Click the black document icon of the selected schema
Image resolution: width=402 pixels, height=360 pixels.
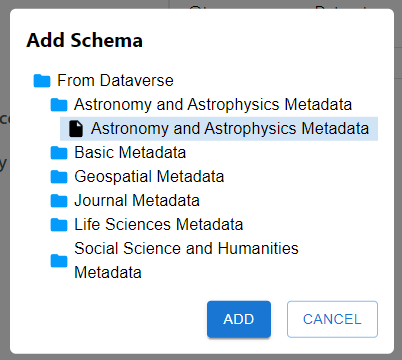click(76, 129)
